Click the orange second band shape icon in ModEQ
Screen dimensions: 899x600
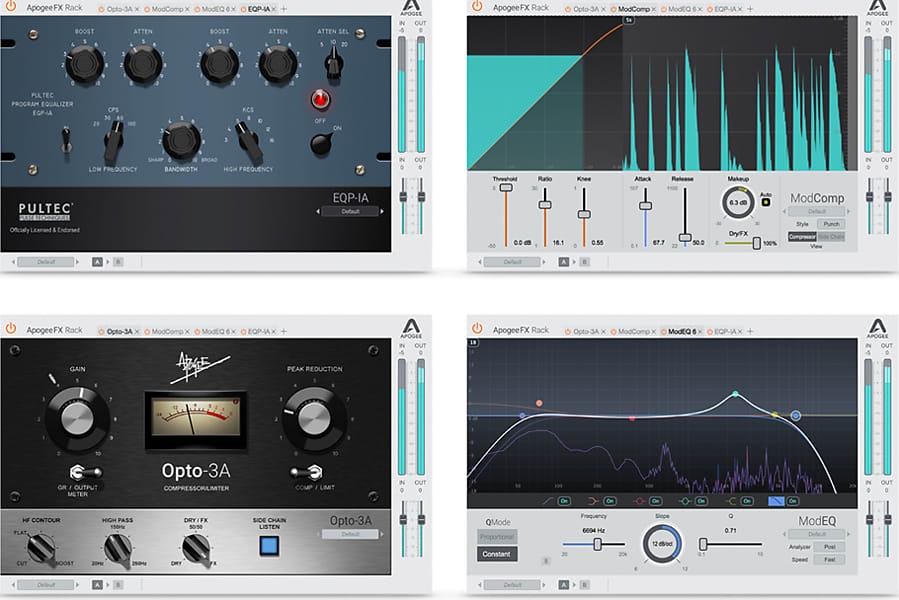tap(593, 501)
